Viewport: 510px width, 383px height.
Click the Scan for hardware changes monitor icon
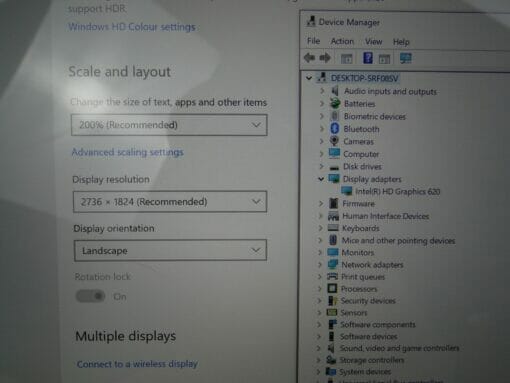click(x=406, y=58)
